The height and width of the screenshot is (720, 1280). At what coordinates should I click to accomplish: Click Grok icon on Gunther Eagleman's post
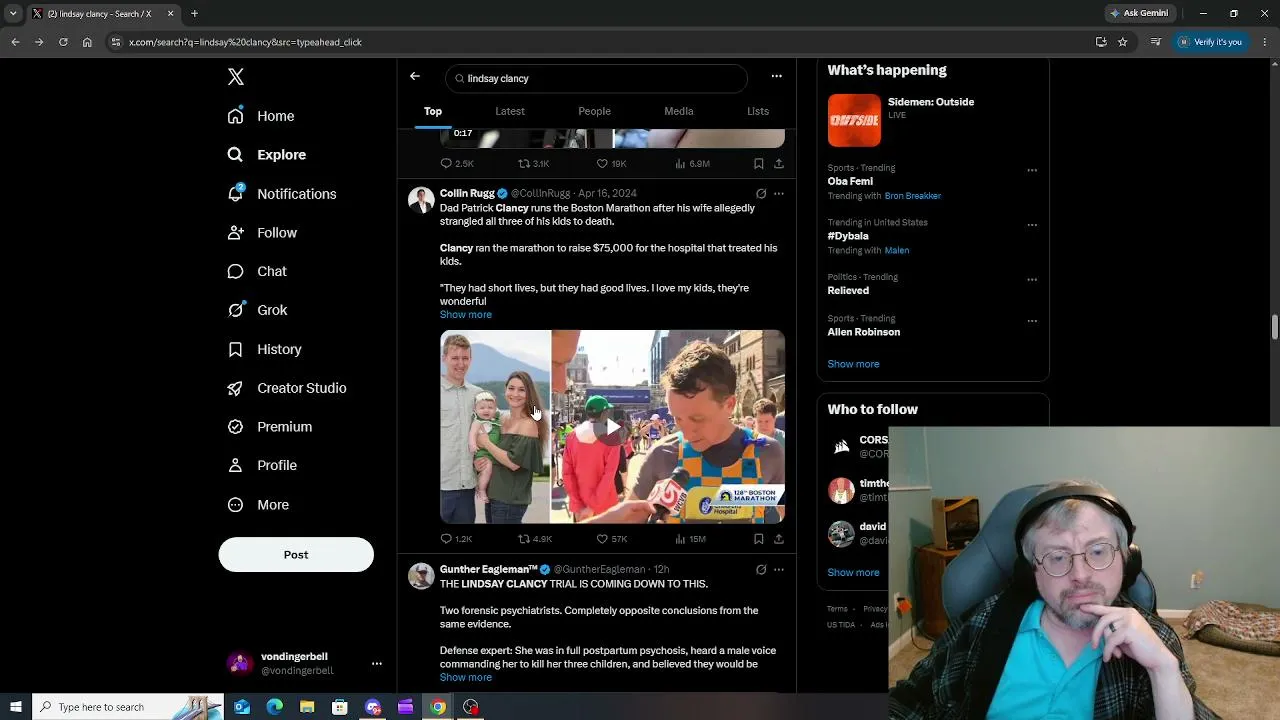coord(761,569)
